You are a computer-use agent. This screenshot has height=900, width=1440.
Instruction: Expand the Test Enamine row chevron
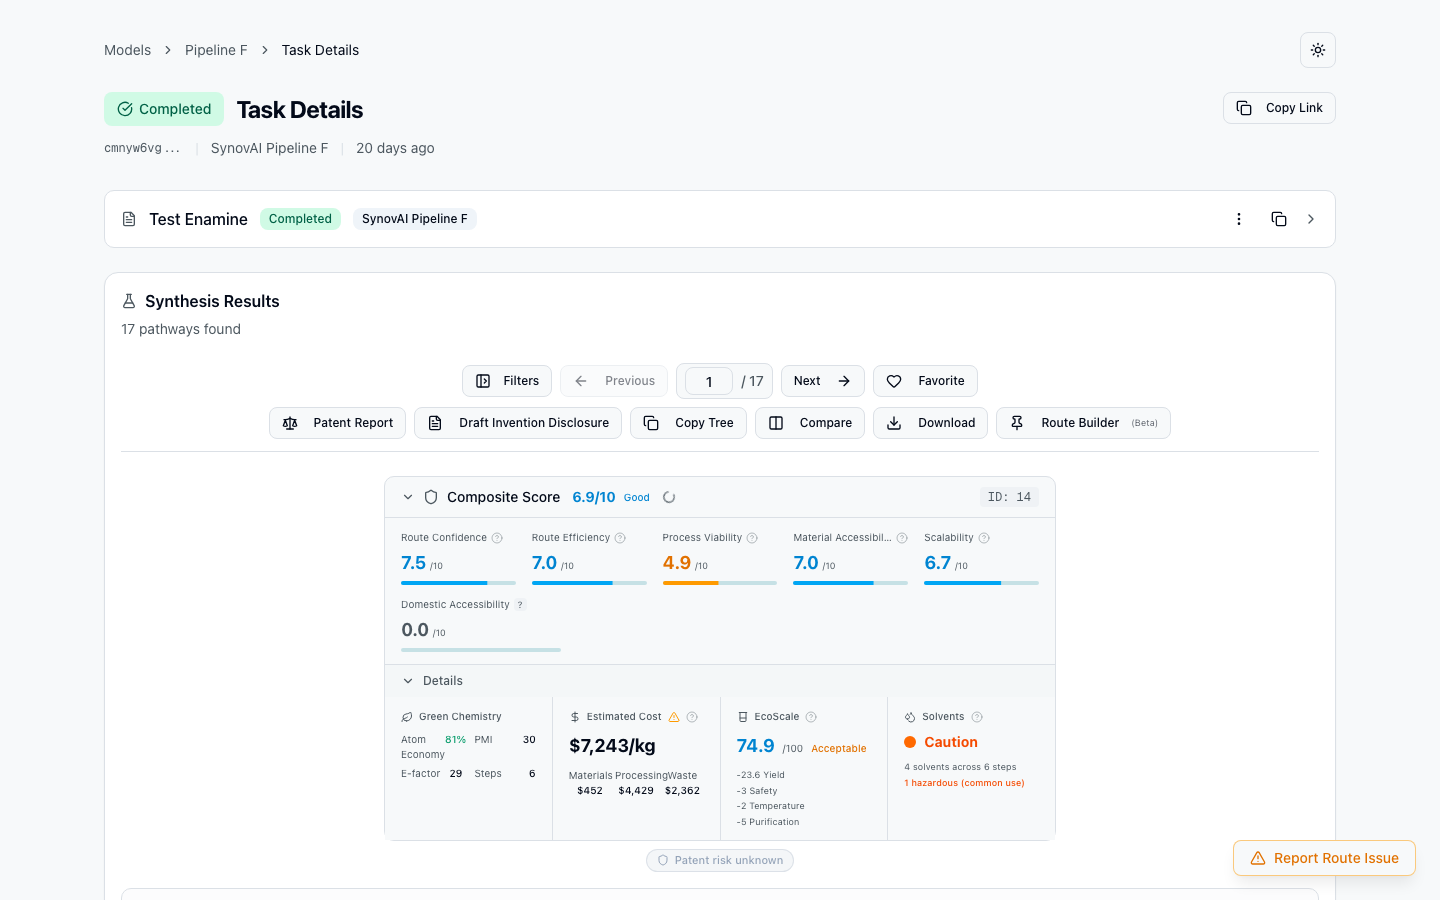coord(1311,219)
